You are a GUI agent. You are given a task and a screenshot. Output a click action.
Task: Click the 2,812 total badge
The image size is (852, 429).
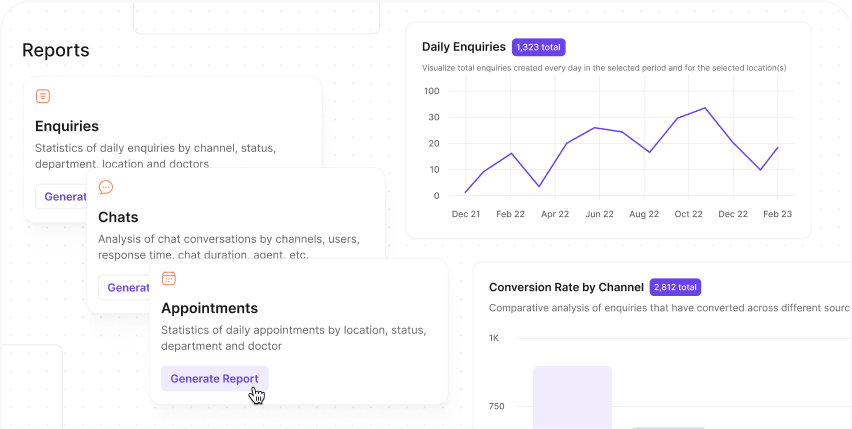(x=675, y=287)
